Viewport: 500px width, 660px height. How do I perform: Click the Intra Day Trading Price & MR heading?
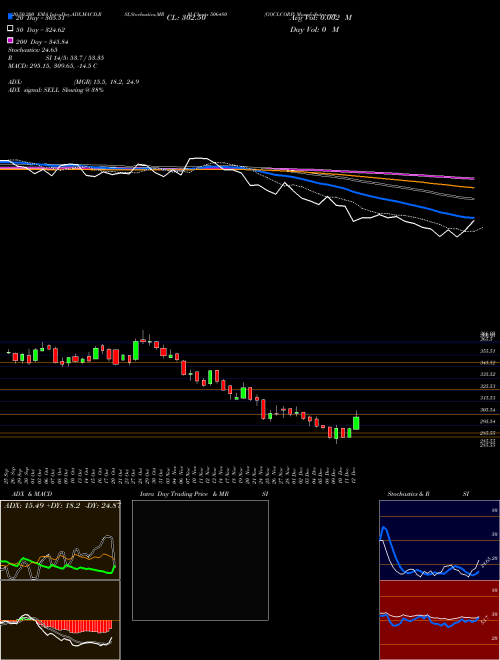pos(184,494)
